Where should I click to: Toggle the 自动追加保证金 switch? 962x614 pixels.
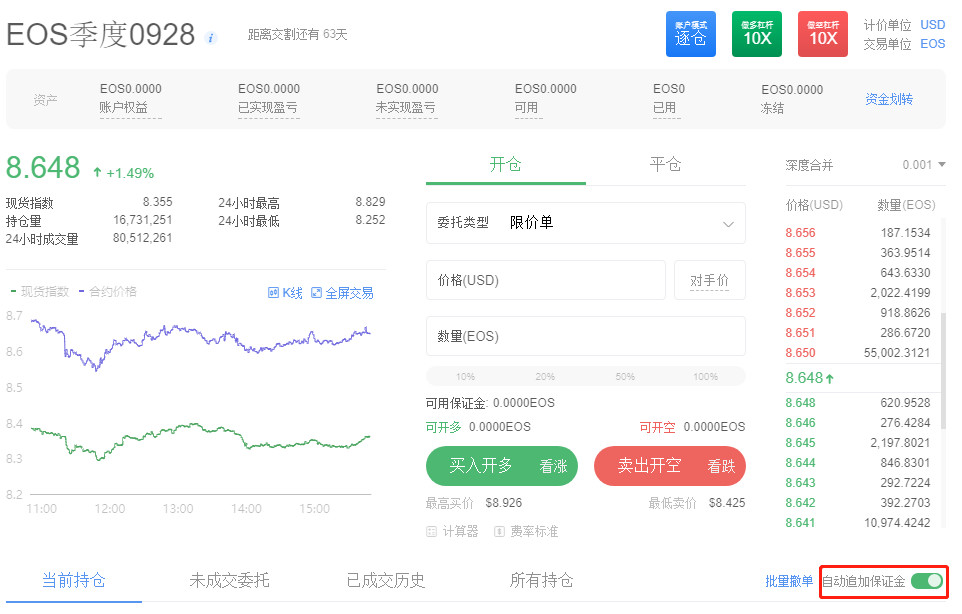pos(926,581)
